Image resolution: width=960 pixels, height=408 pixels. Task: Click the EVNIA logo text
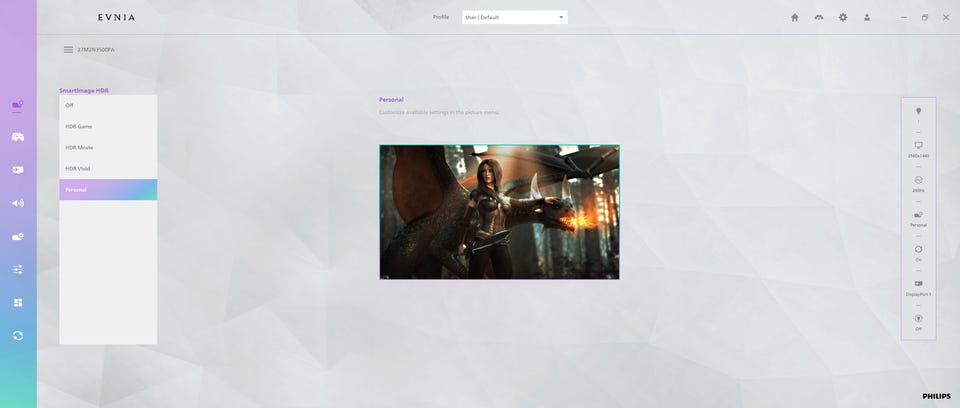tap(116, 17)
